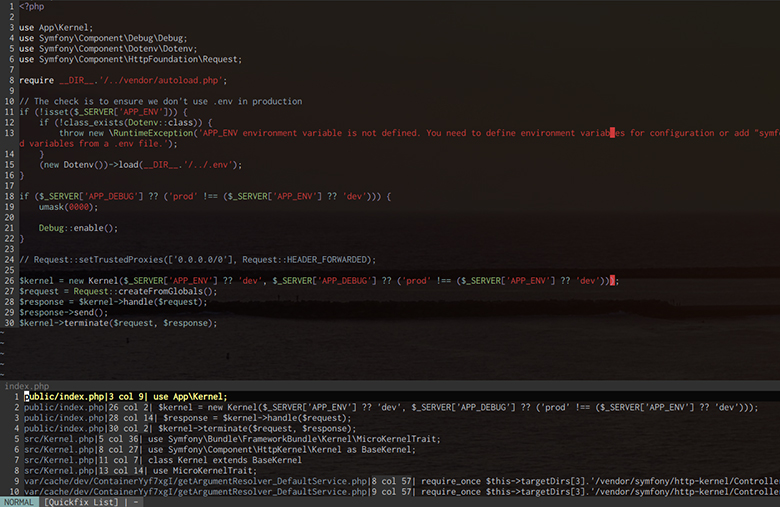The width and height of the screenshot is (780, 507).
Task: Click '$response->send();' line
Action: (x=63, y=312)
